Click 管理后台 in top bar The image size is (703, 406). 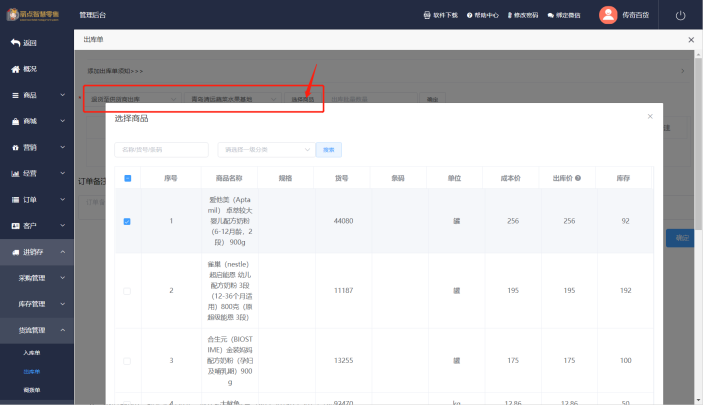[x=93, y=15]
